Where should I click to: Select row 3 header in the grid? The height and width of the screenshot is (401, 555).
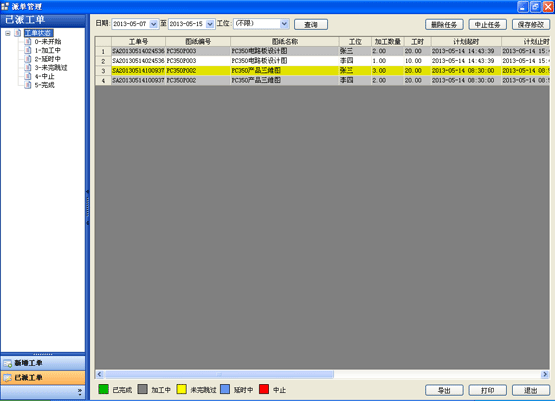(103, 71)
